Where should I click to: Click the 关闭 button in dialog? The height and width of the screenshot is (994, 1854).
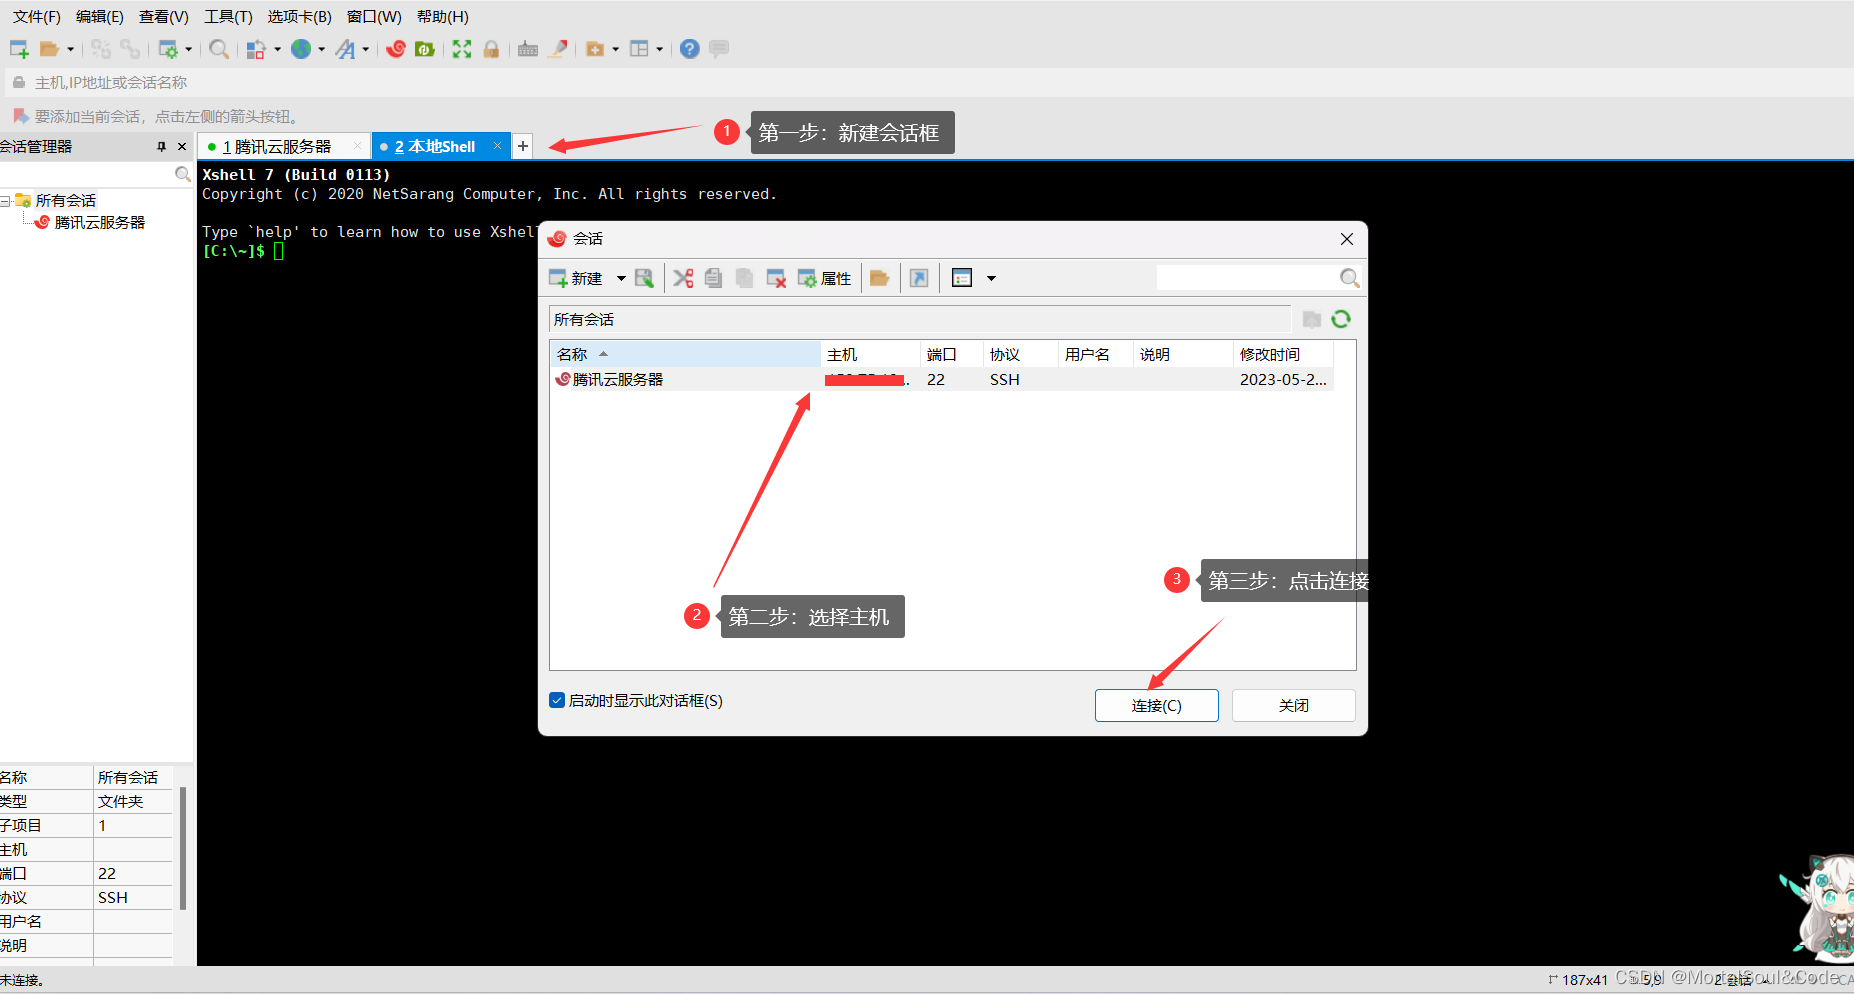tap(1294, 705)
